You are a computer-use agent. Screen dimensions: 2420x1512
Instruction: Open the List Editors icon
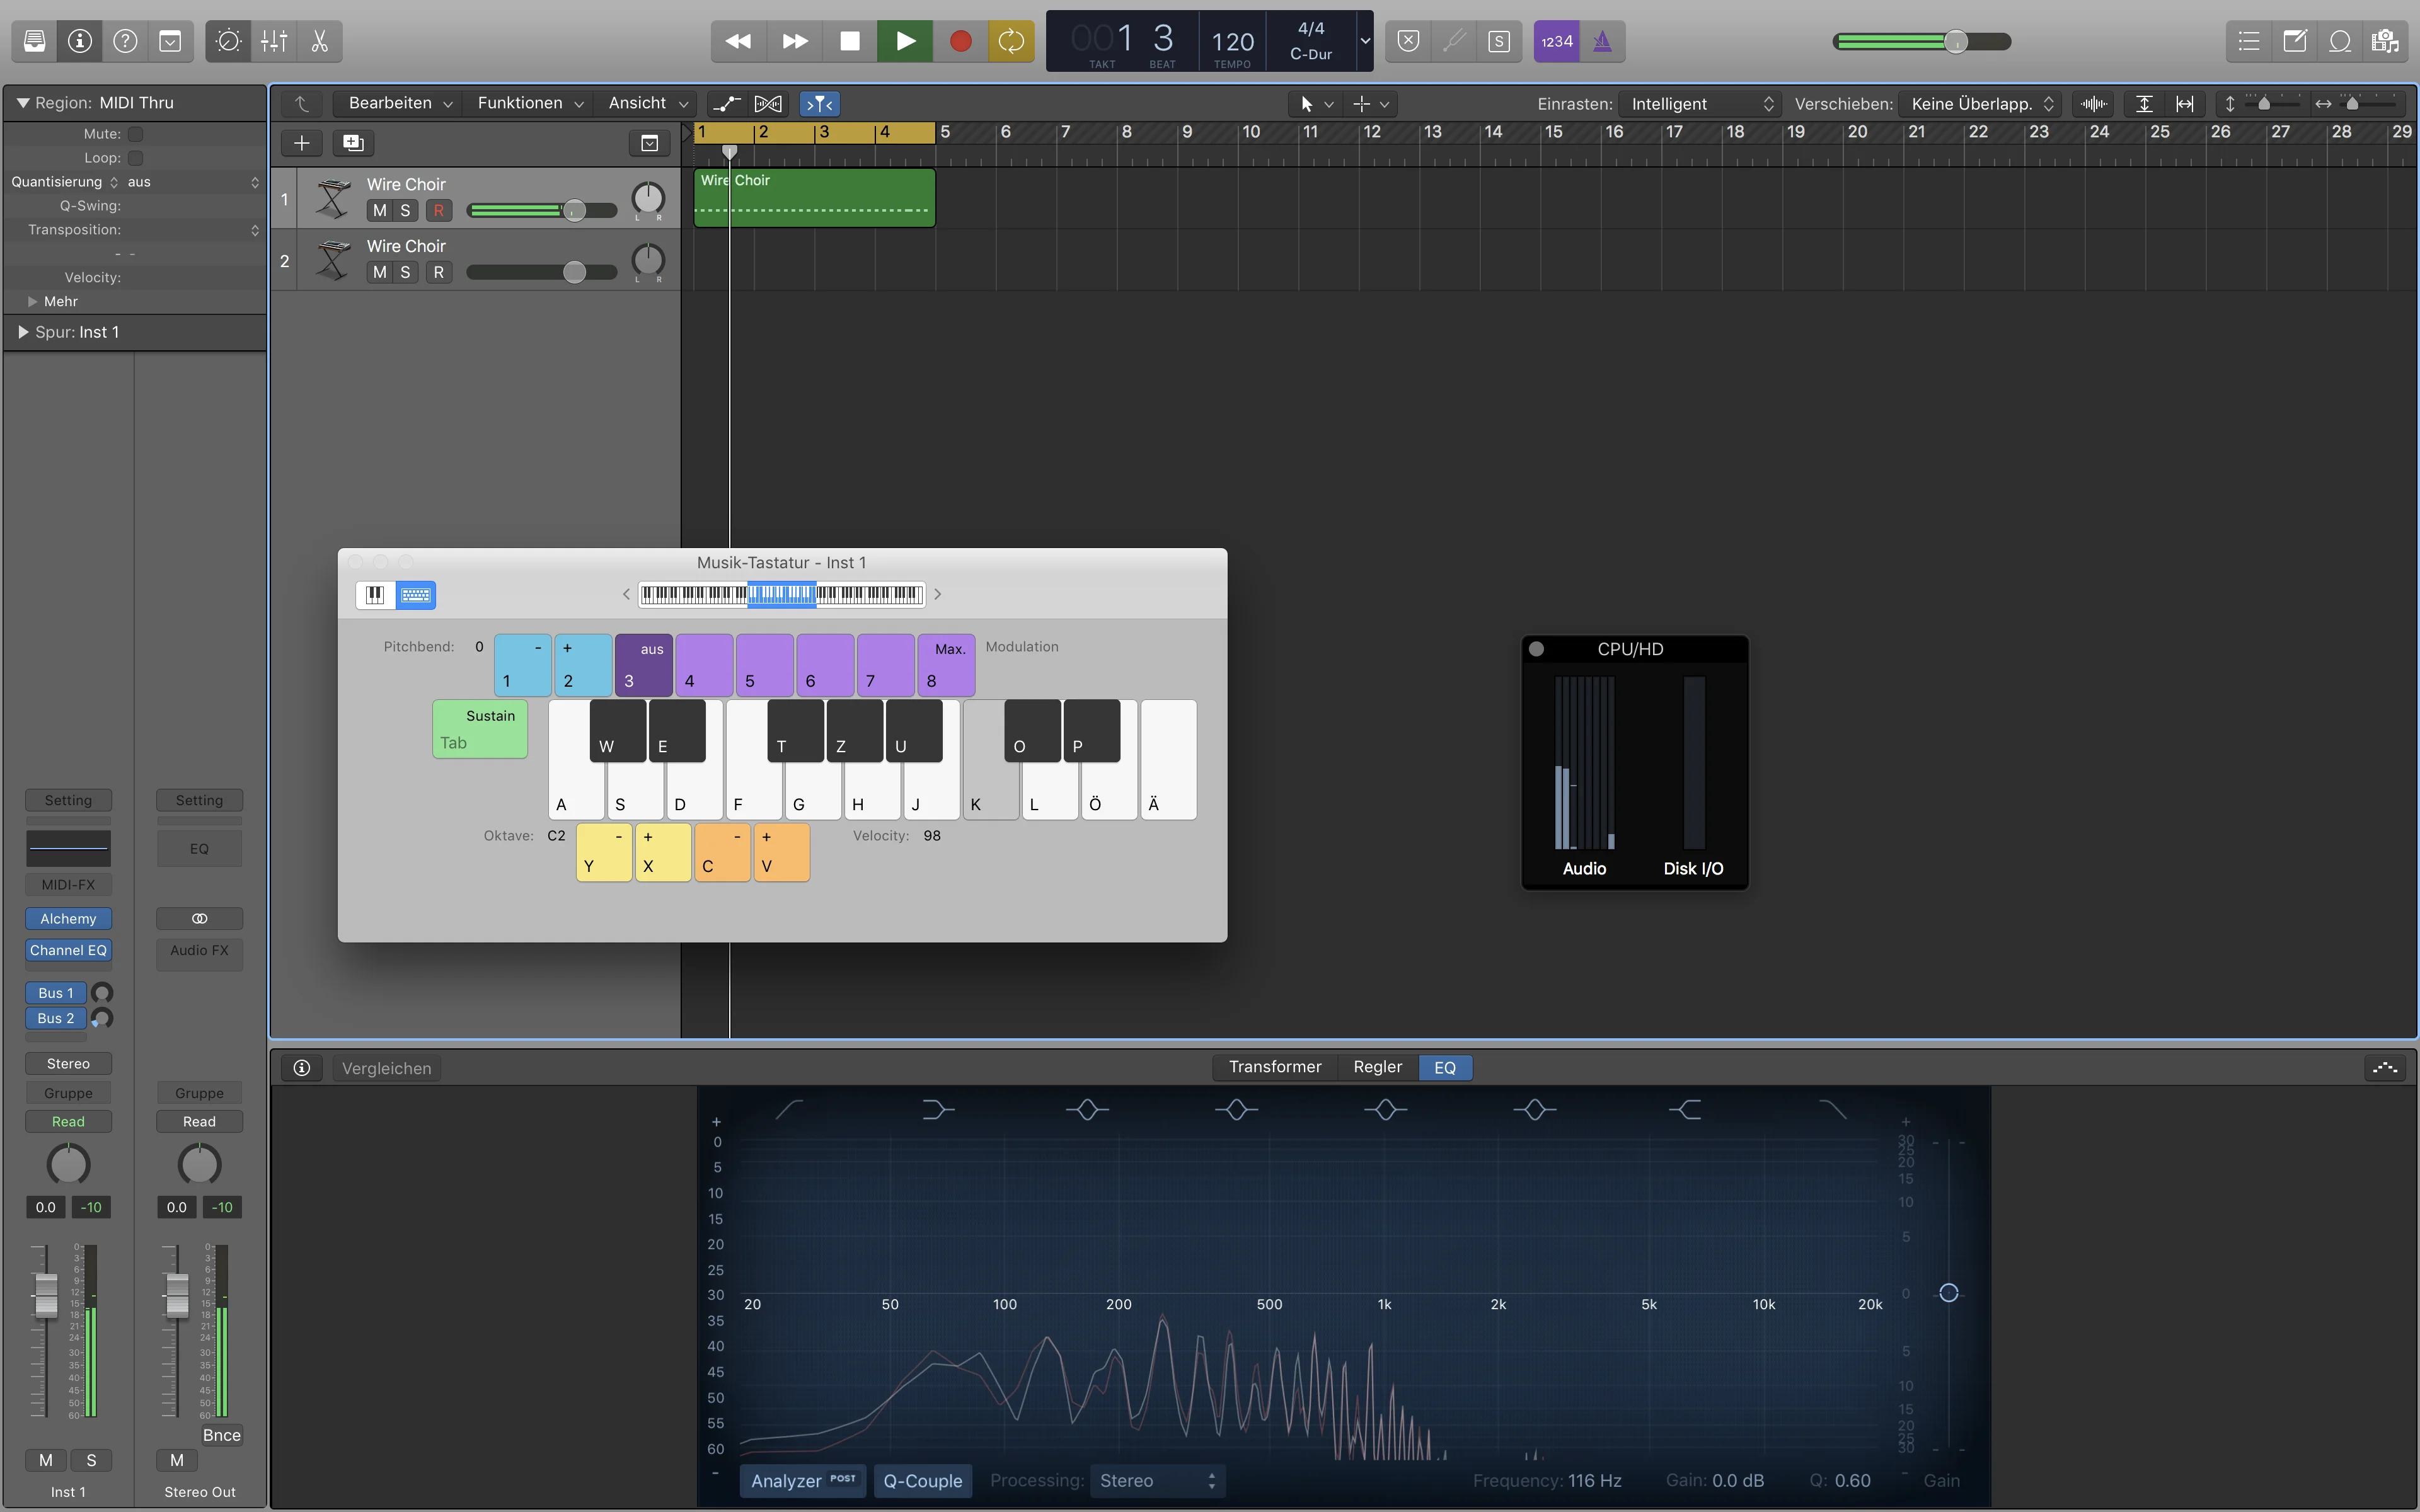[2249, 41]
